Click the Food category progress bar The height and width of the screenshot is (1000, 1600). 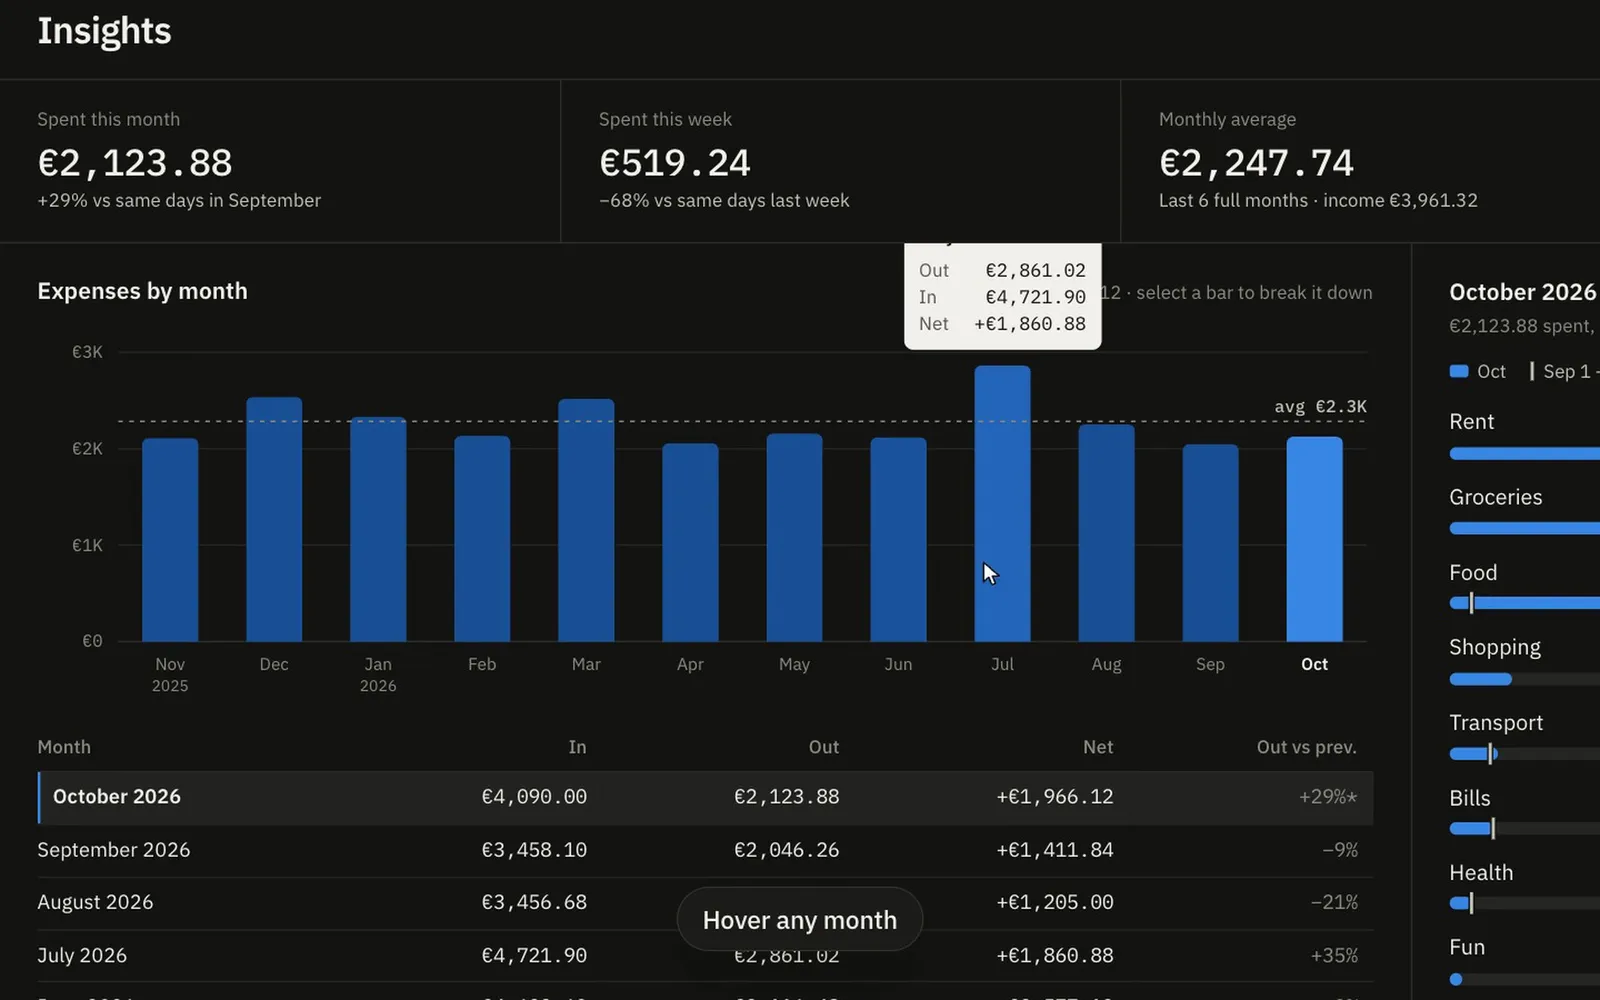[1524, 603]
